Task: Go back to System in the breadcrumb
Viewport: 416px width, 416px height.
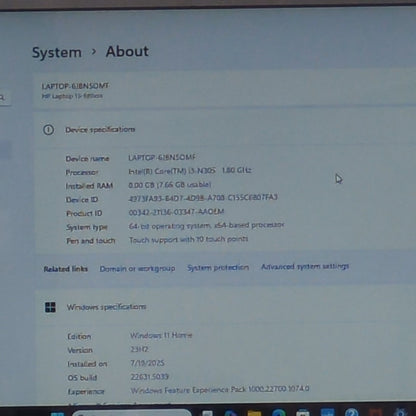Action: click(57, 53)
